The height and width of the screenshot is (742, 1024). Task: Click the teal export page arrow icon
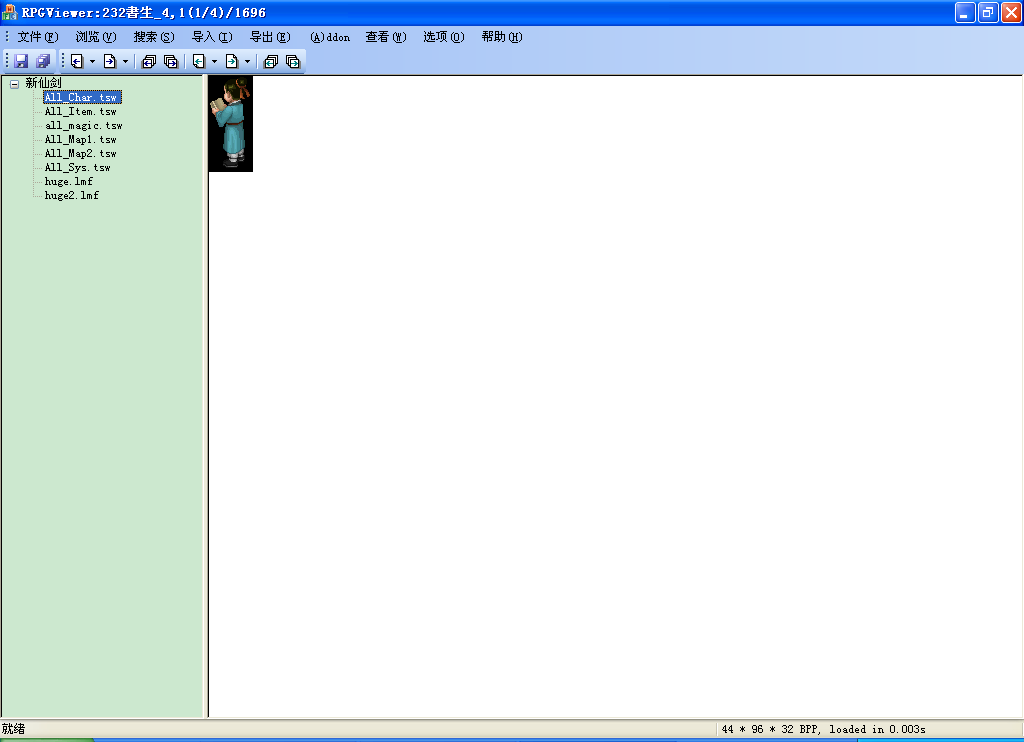pyautogui.click(x=232, y=61)
